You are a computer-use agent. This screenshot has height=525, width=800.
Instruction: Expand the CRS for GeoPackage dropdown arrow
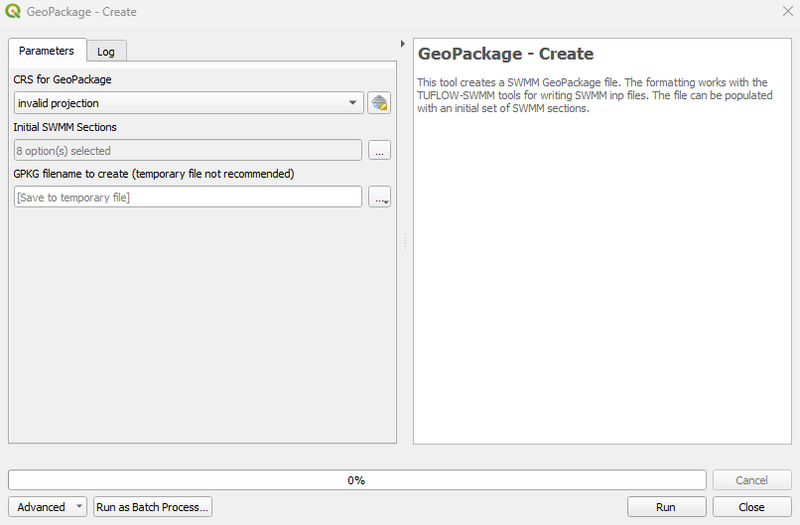(354, 103)
